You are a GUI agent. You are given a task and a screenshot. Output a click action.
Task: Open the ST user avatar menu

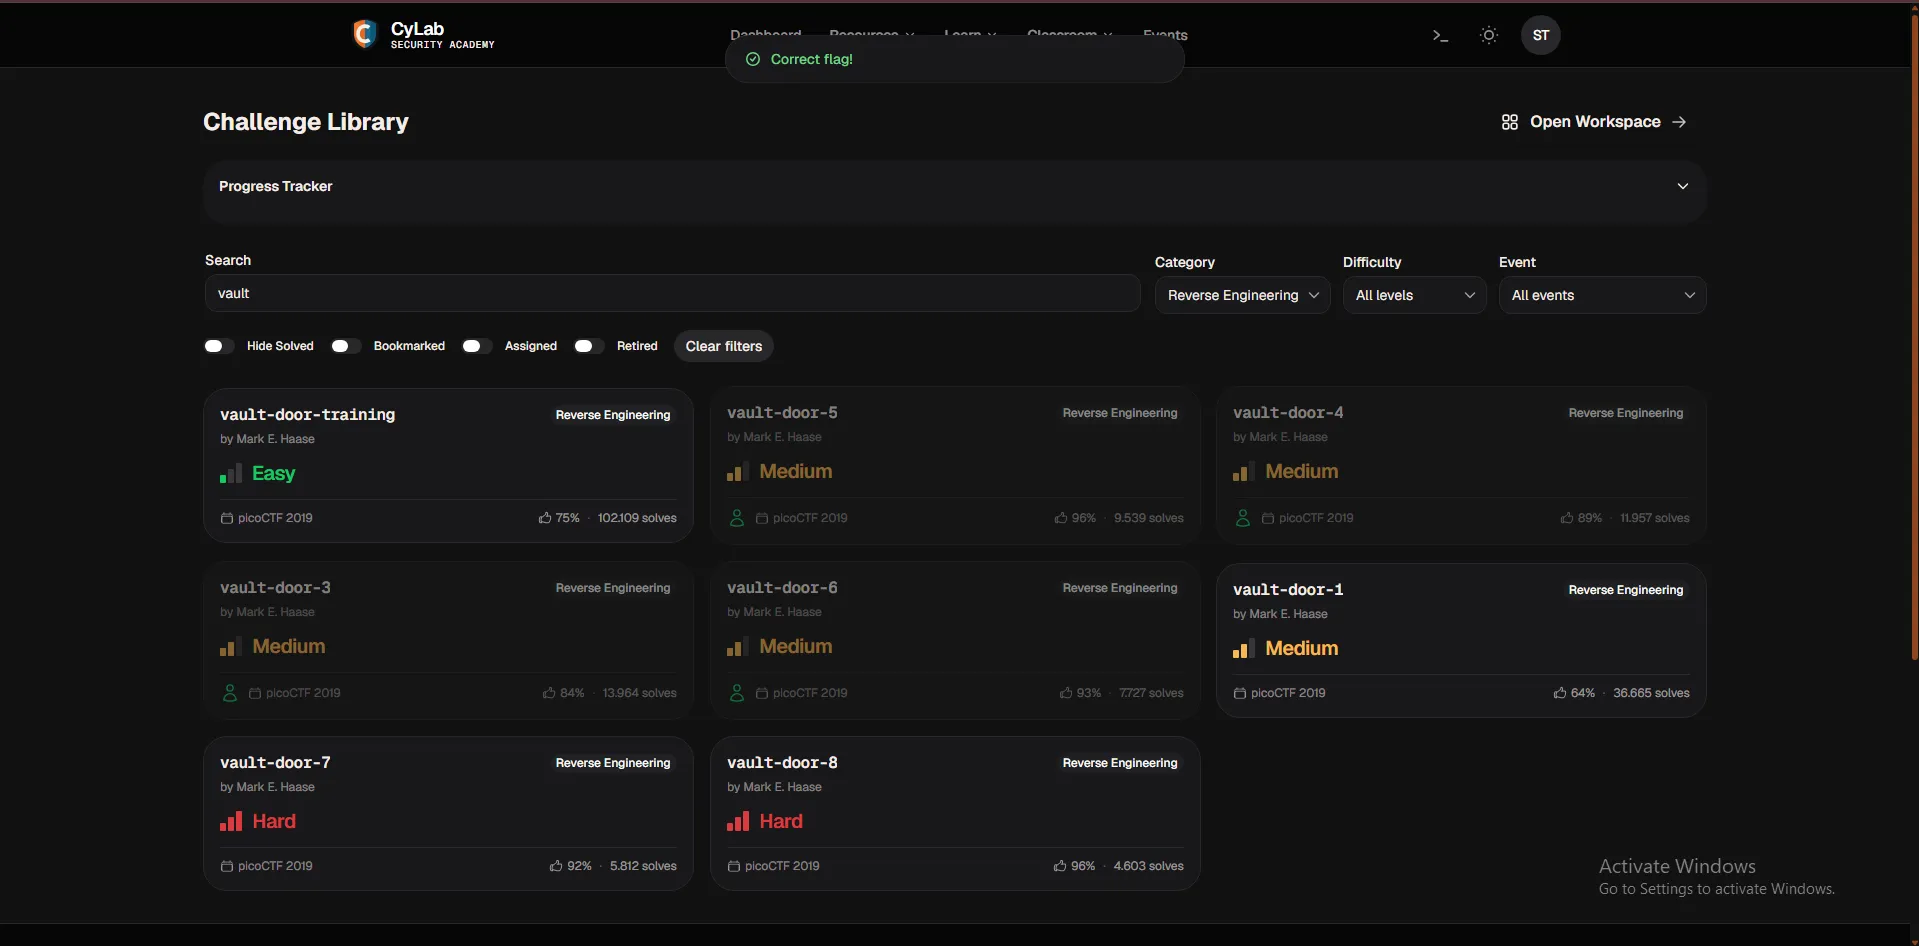pyautogui.click(x=1541, y=35)
